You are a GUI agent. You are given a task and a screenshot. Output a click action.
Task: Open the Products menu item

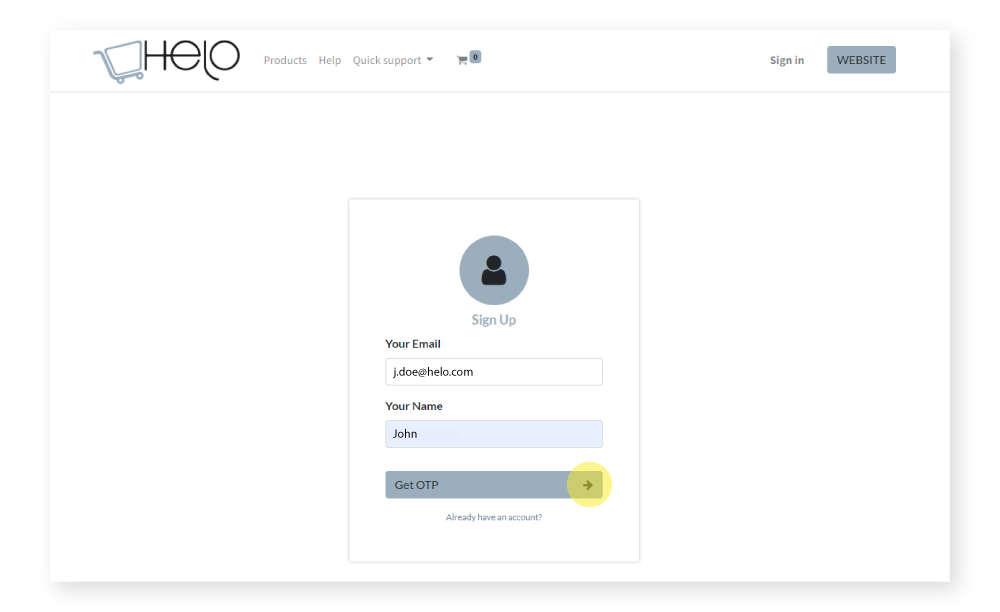click(x=285, y=61)
